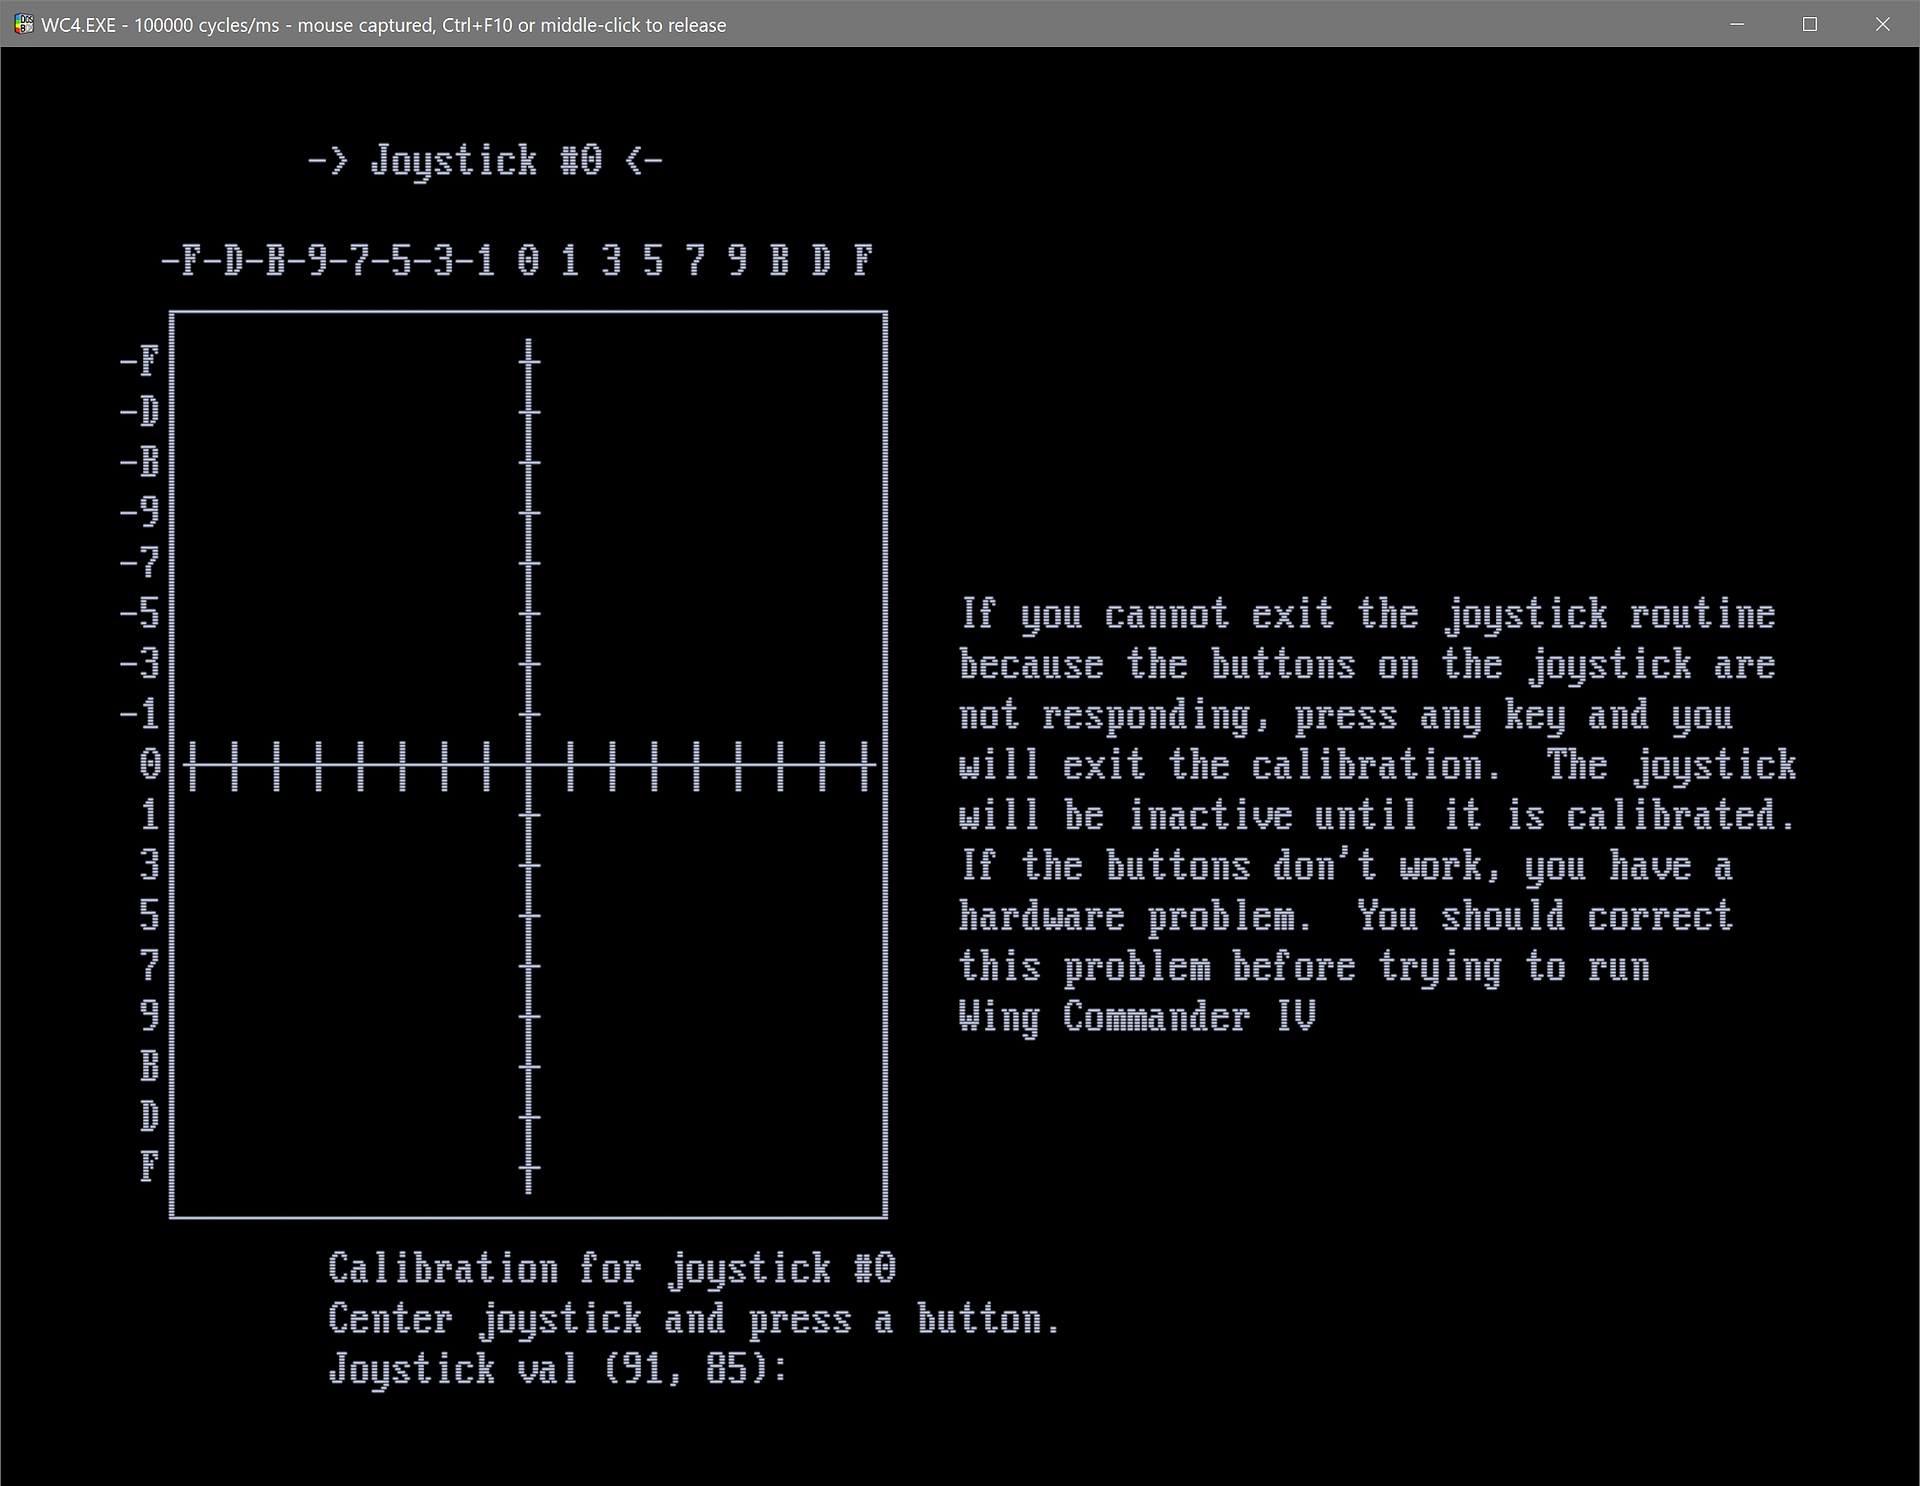
Task: Click 'If you cannot exit the joystick routine' line
Action: pos(1368,615)
